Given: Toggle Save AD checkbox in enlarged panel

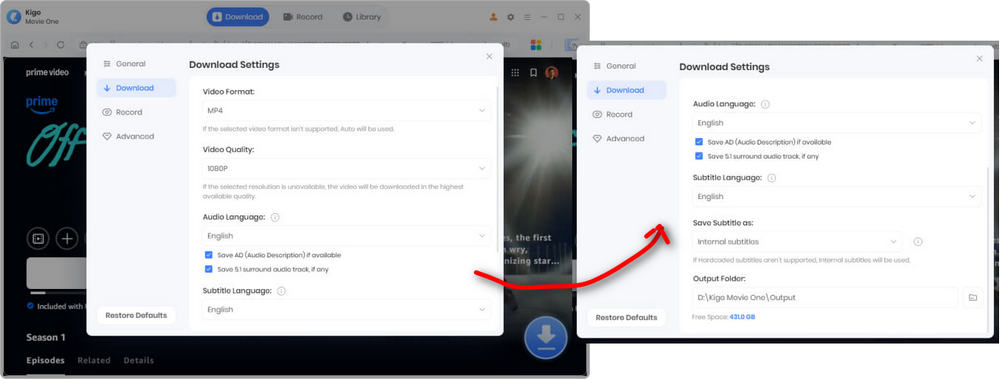Looking at the screenshot, I should [699, 142].
